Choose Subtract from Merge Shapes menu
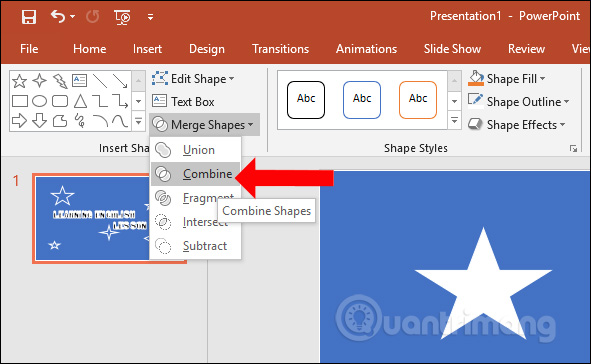Viewport: 591px width, 364px height. click(195, 246)
